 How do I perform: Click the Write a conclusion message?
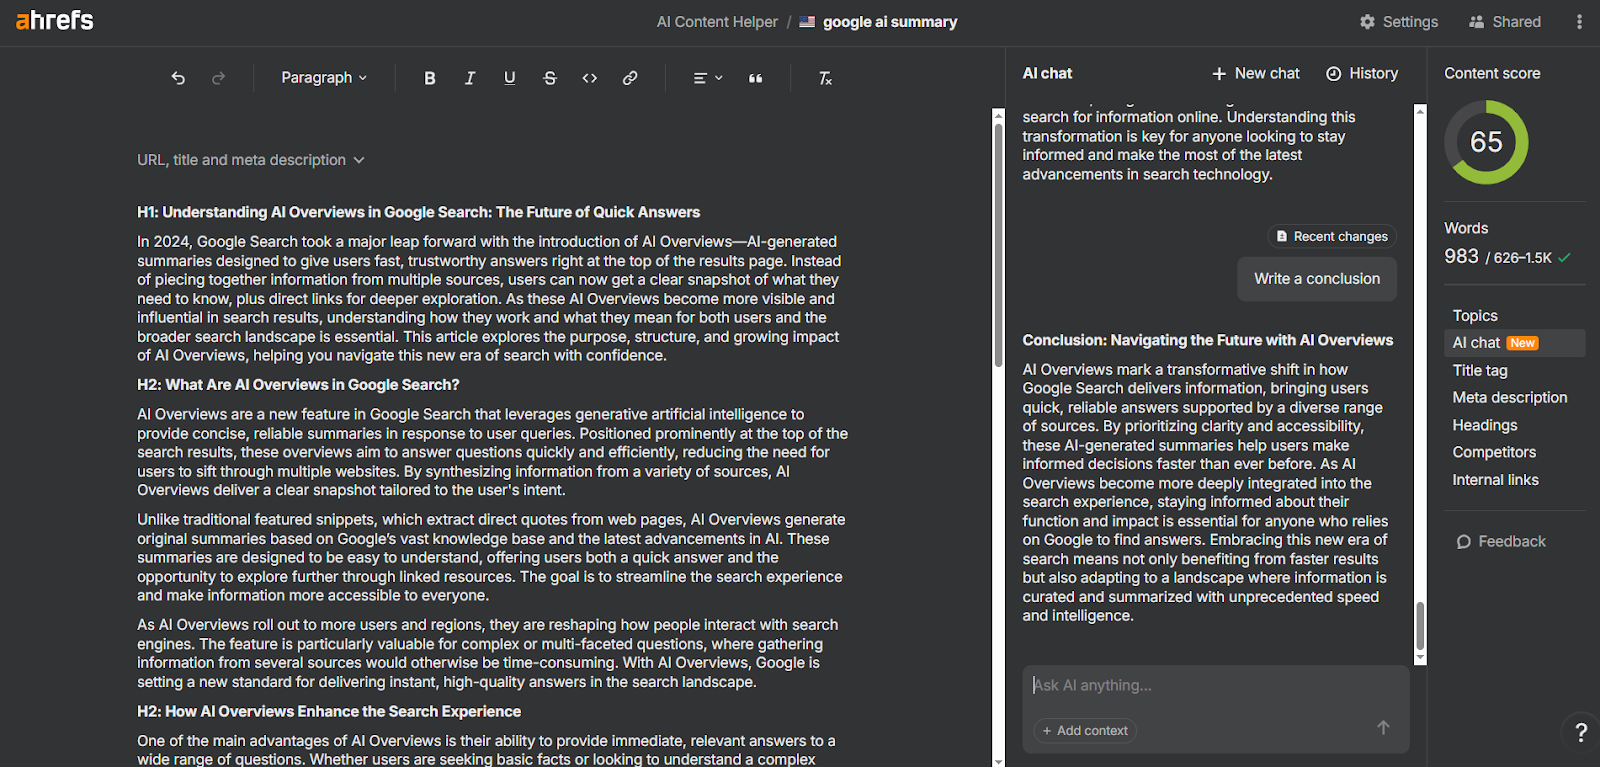point(1317,279)
